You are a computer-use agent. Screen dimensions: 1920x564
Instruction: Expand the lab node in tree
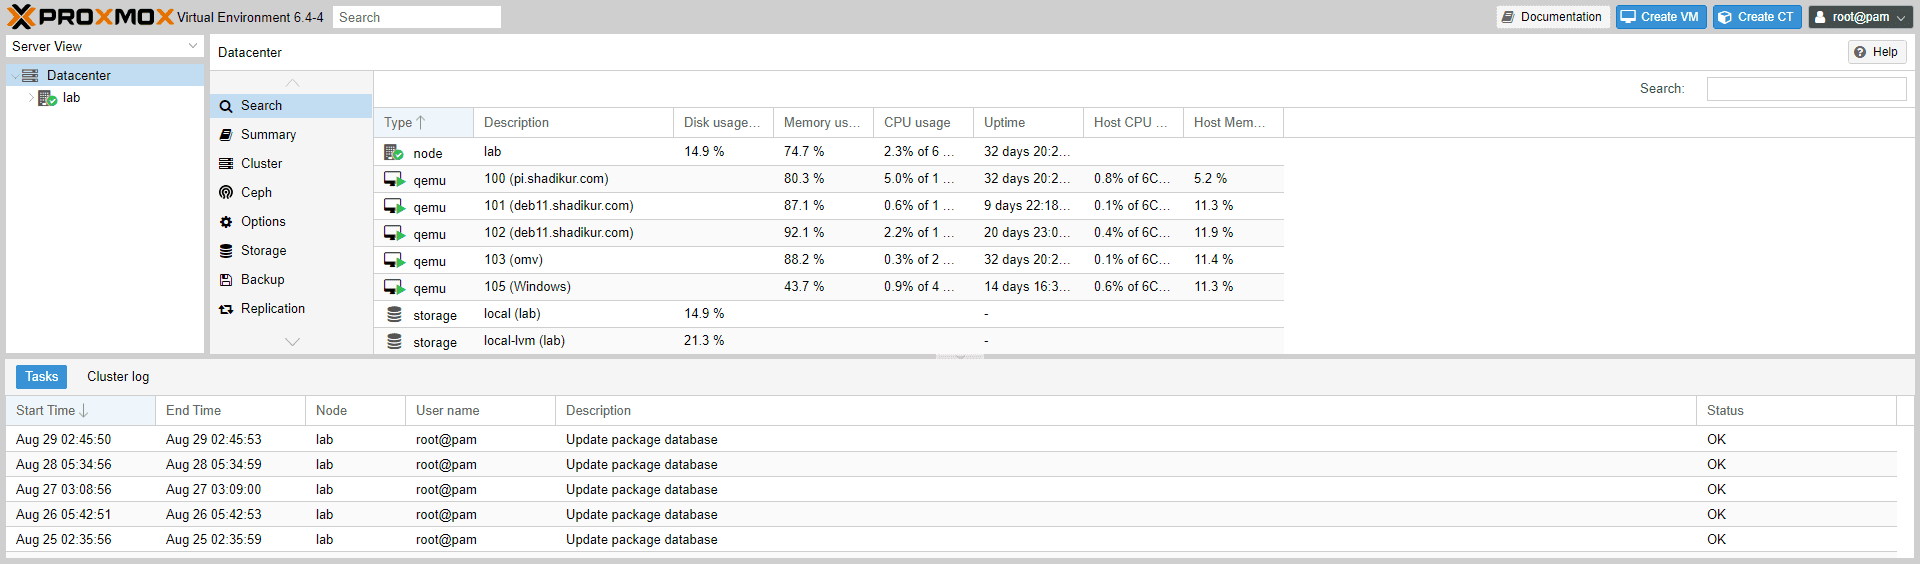31,98
